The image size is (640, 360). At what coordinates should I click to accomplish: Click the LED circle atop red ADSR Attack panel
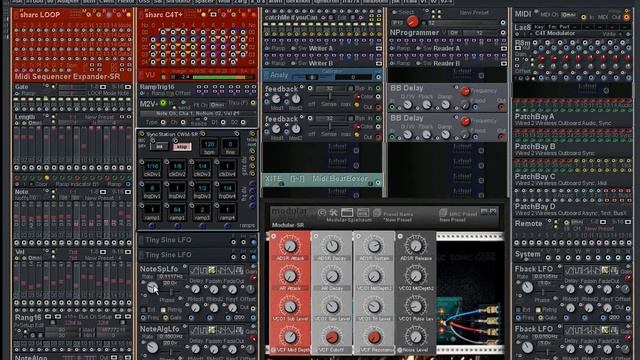(274, 236)
